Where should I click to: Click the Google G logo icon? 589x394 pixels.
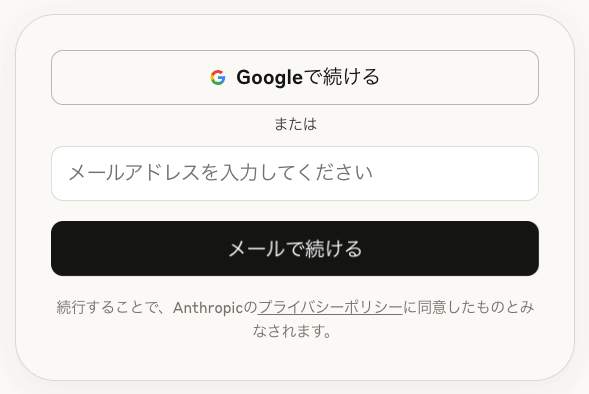pyautogui.click(x=218, y=77)
